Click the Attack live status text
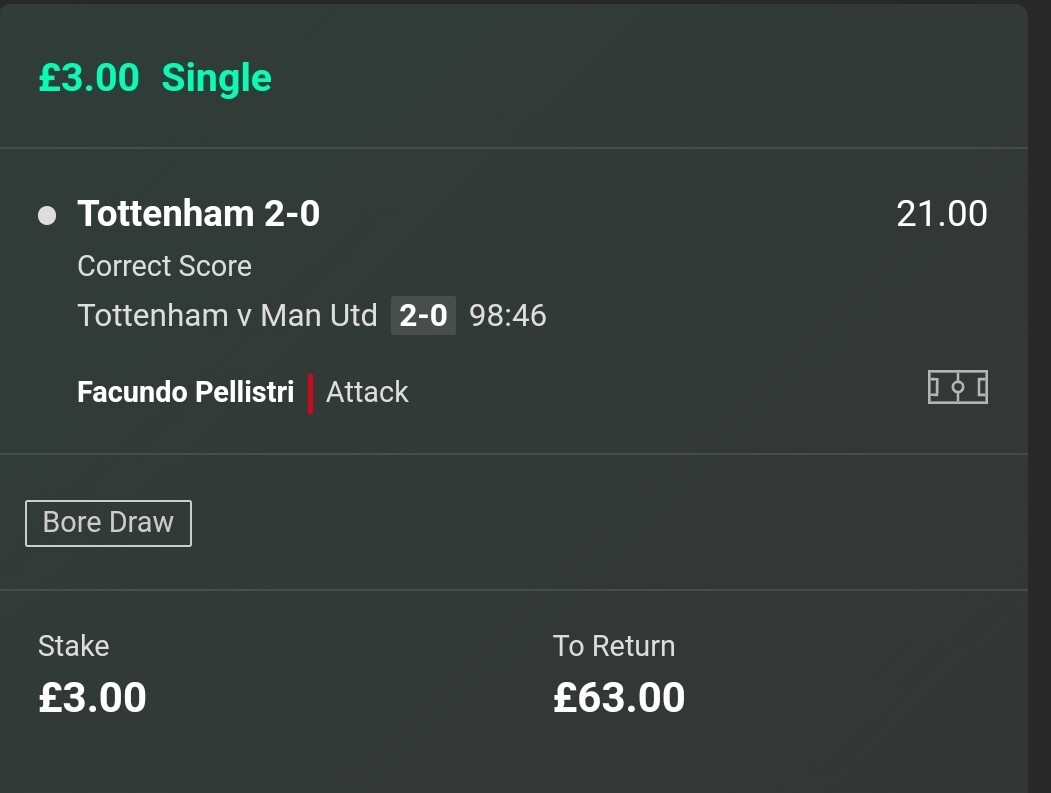1051x793 pixels. coord(367,392)
